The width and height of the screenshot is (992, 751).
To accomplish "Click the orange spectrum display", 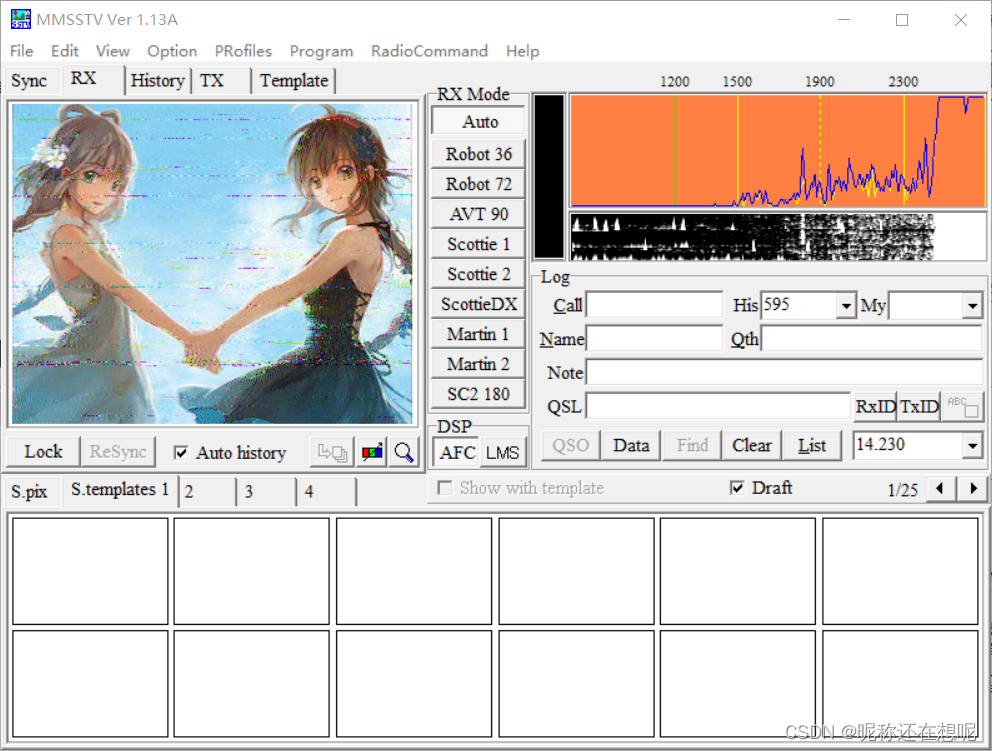I will tap(778, 151).
